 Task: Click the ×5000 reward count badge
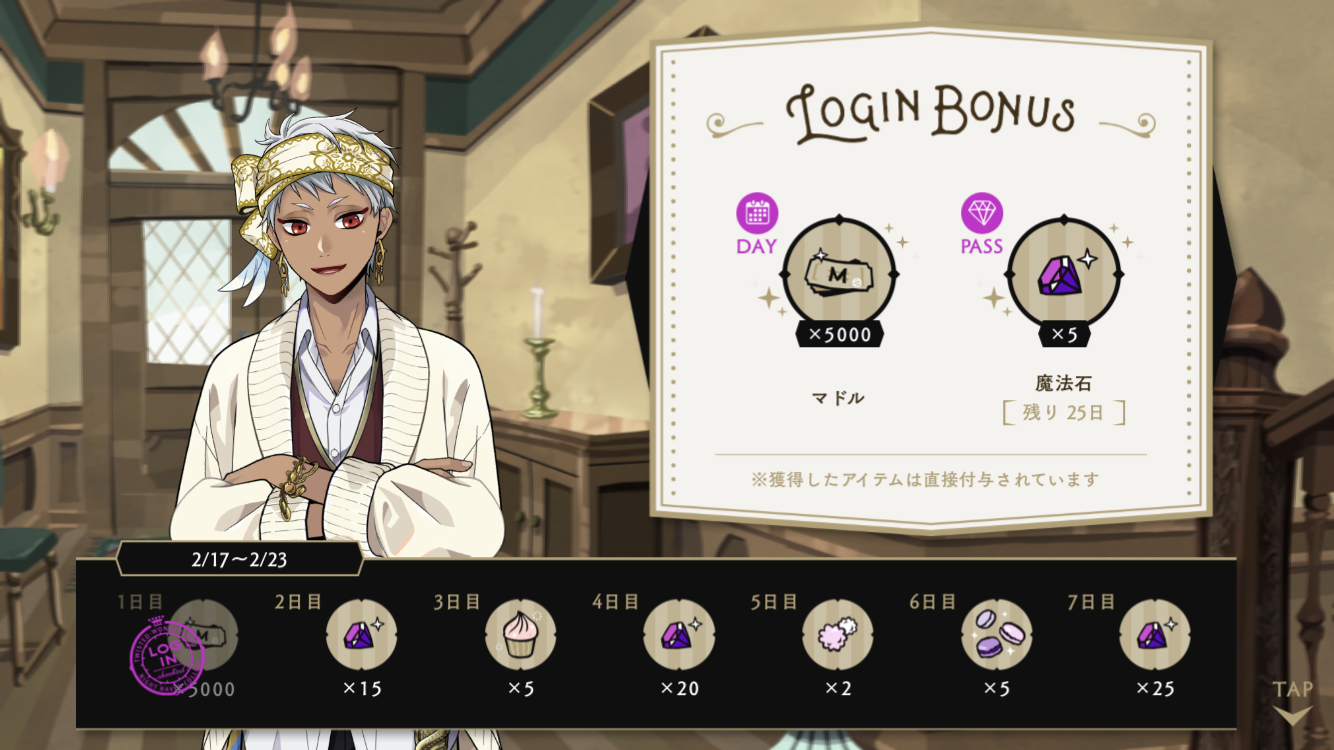[x=839, y=334]
